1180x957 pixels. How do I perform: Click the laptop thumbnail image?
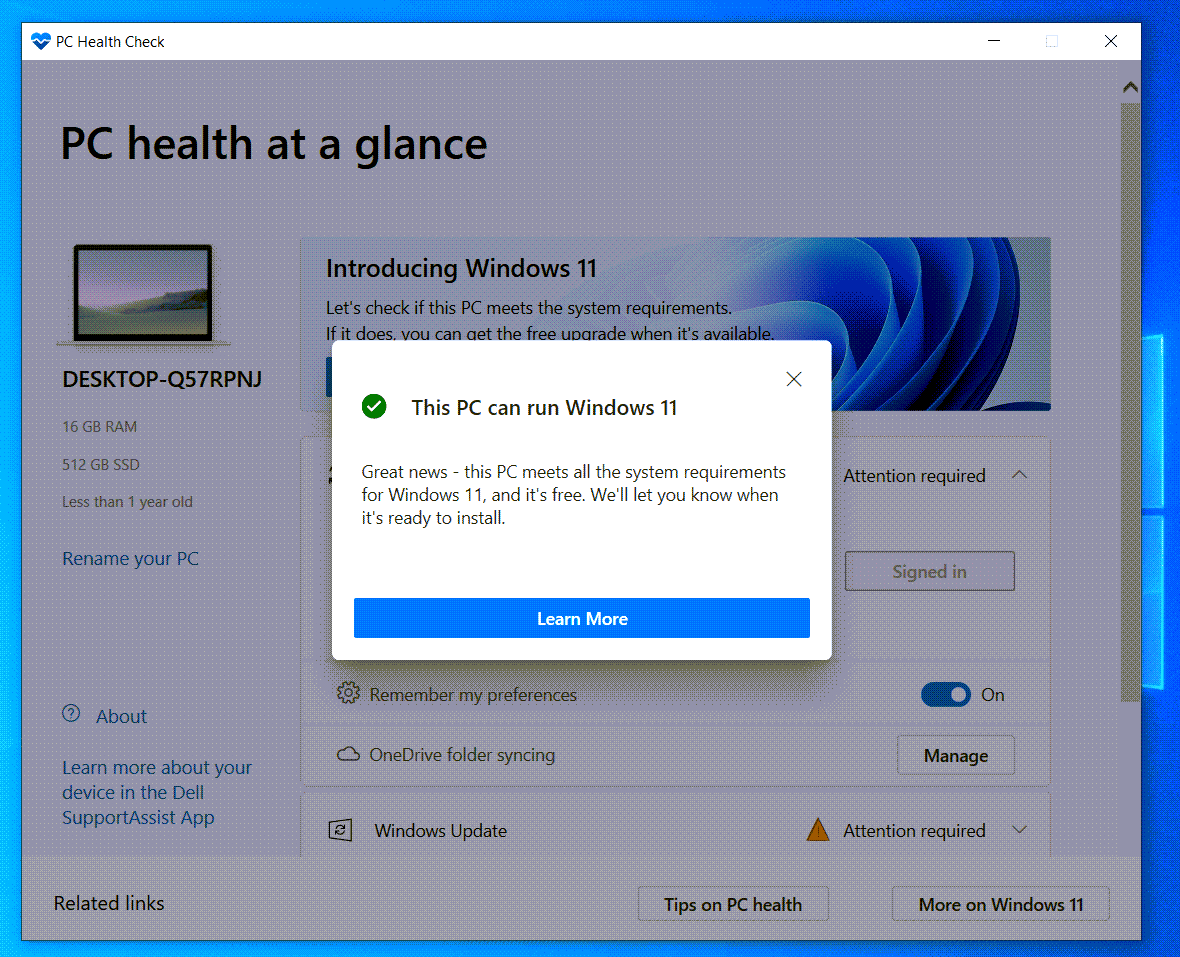[143, 294]
